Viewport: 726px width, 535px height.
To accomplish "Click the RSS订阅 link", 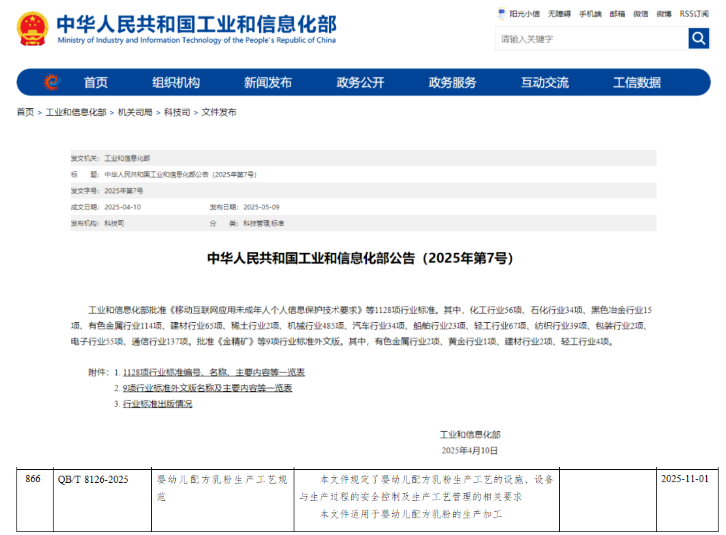I will point(693,14).
